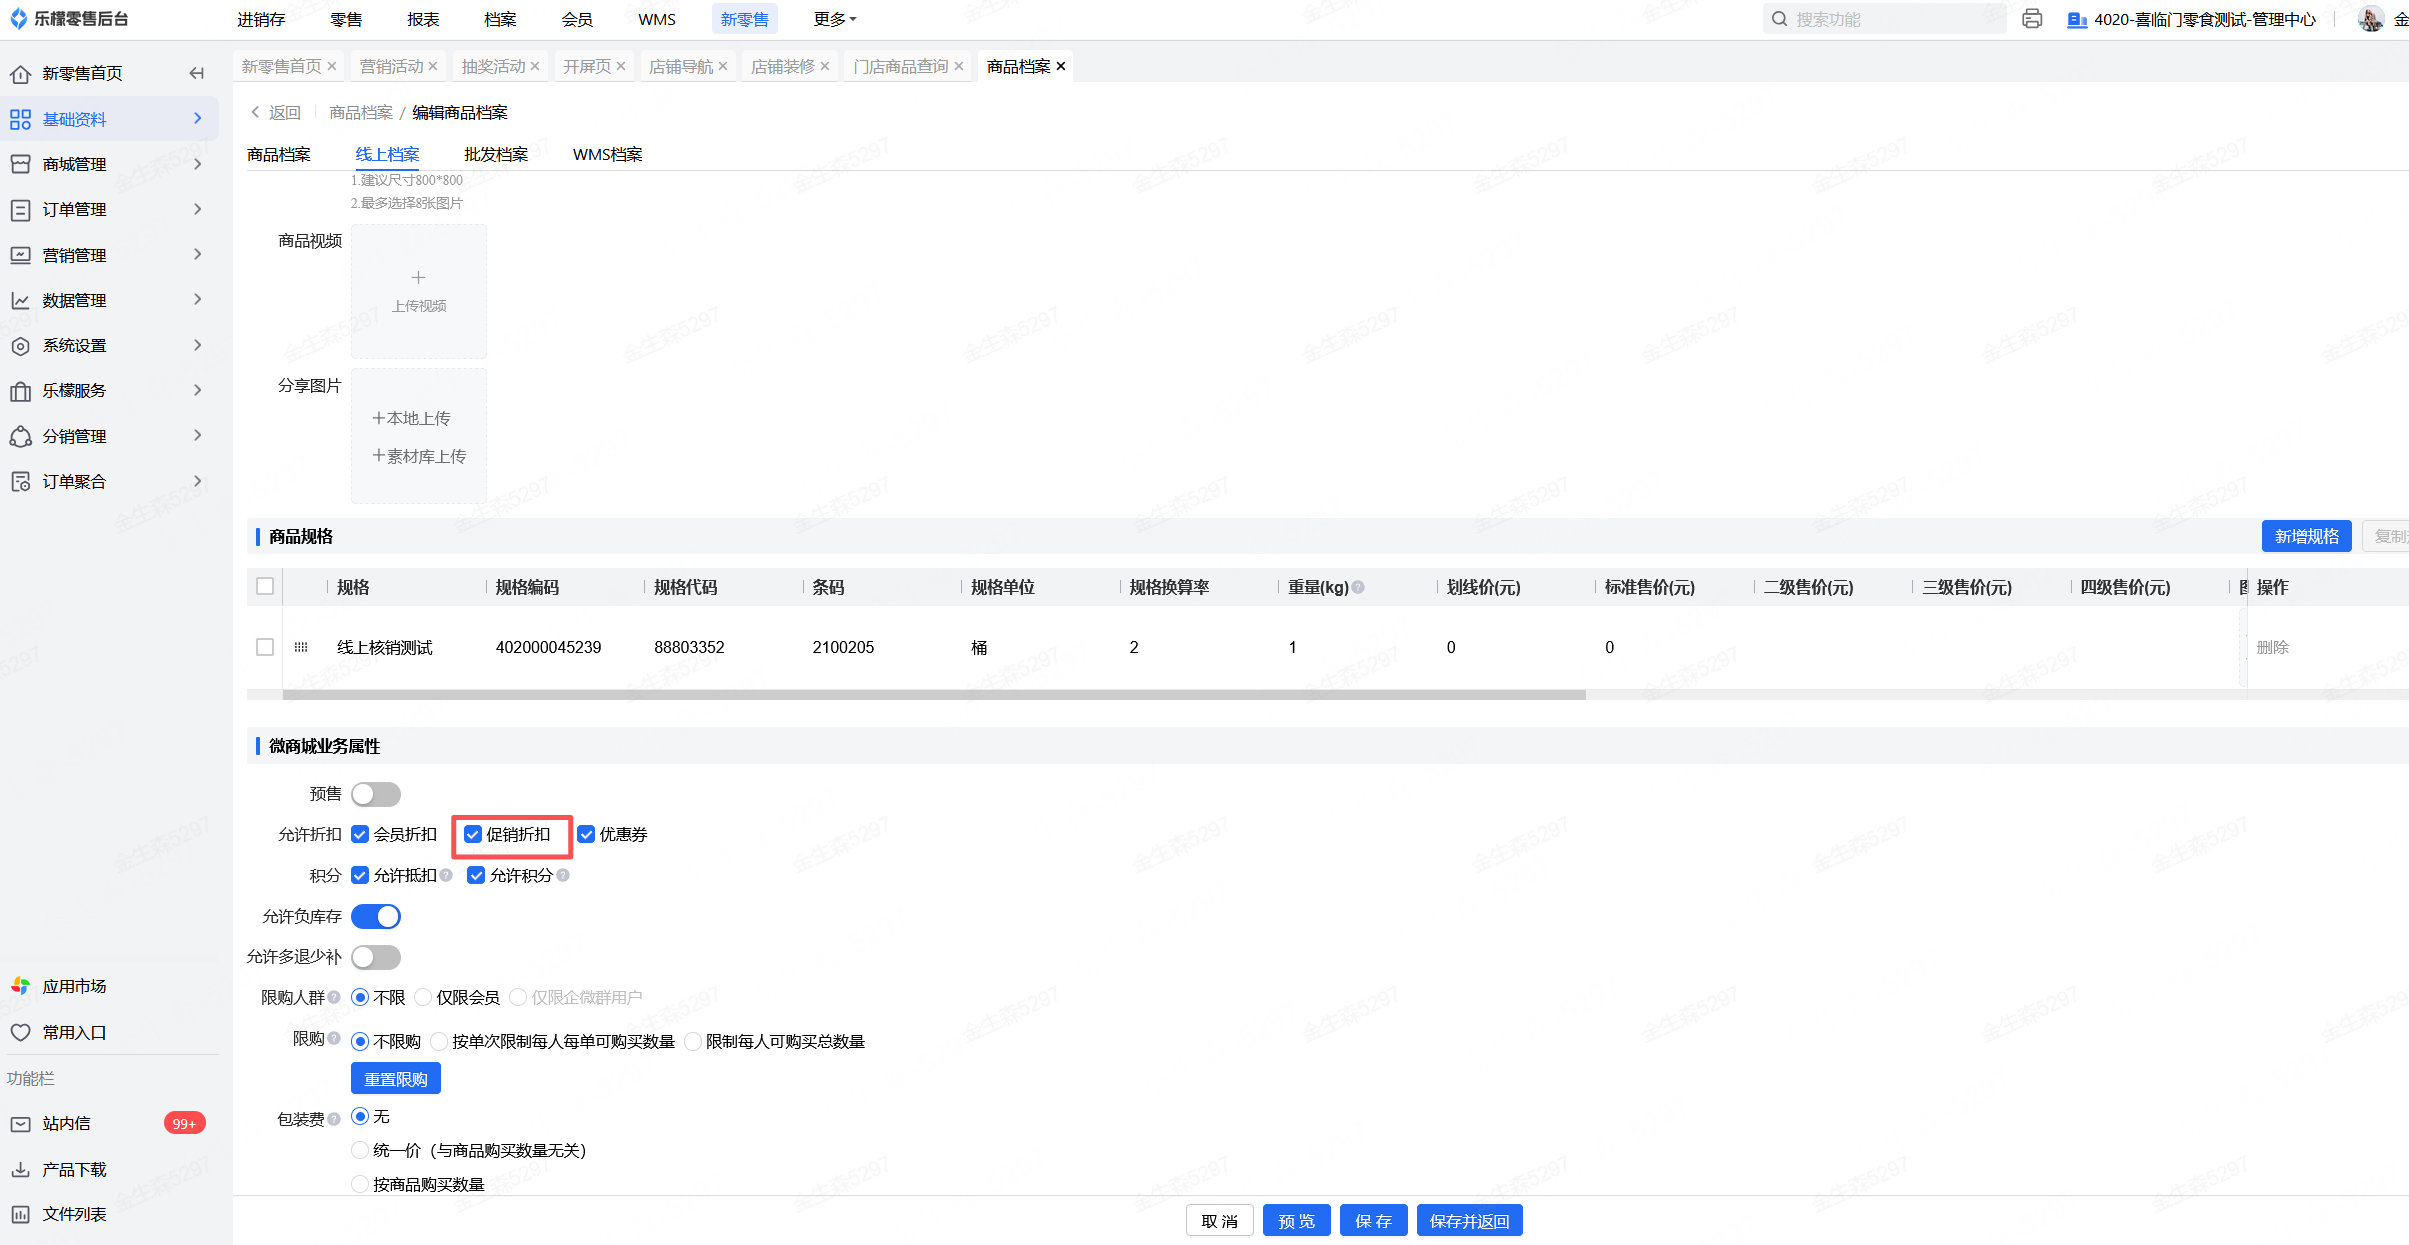2409x1245 pixels.
Task: Open the 店铺装修 page tab
Action: tap(782, 66)
